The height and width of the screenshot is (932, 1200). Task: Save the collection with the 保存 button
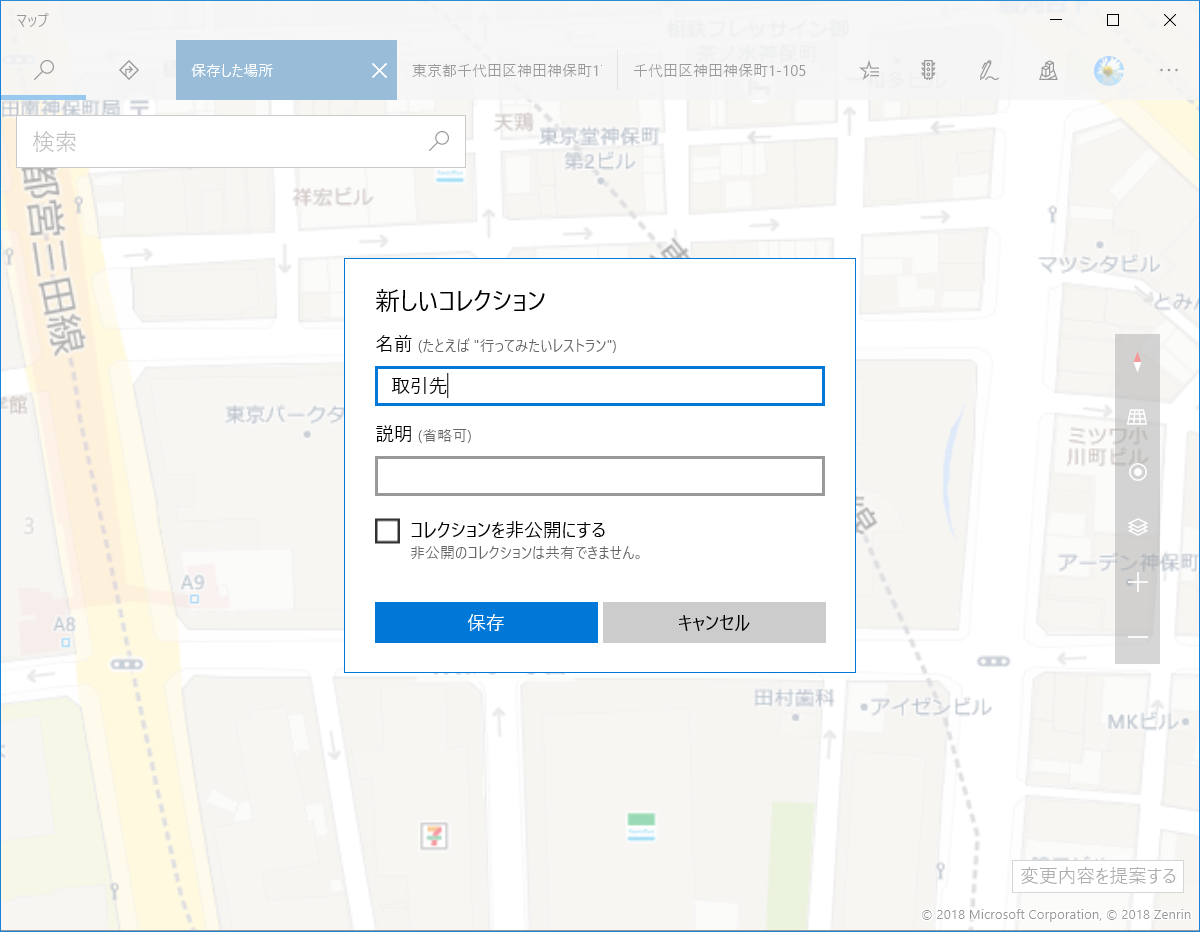(486, 622)
